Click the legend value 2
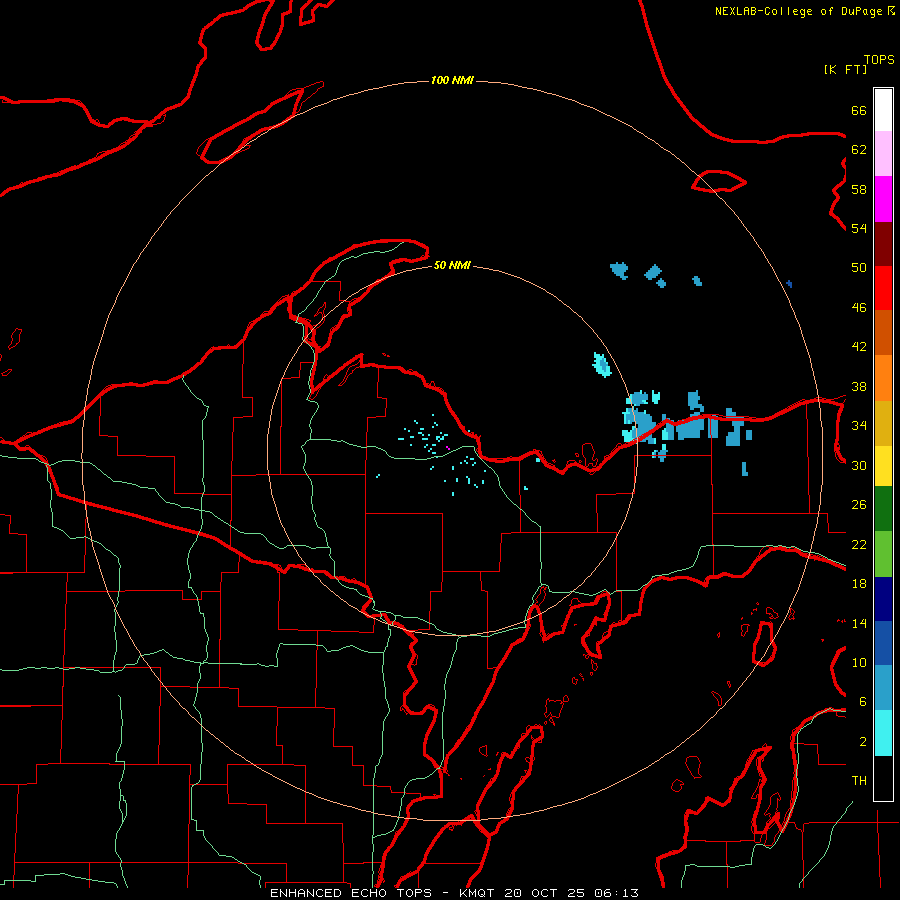The width and height of the screenshot is (900, 900). [863, 742]
